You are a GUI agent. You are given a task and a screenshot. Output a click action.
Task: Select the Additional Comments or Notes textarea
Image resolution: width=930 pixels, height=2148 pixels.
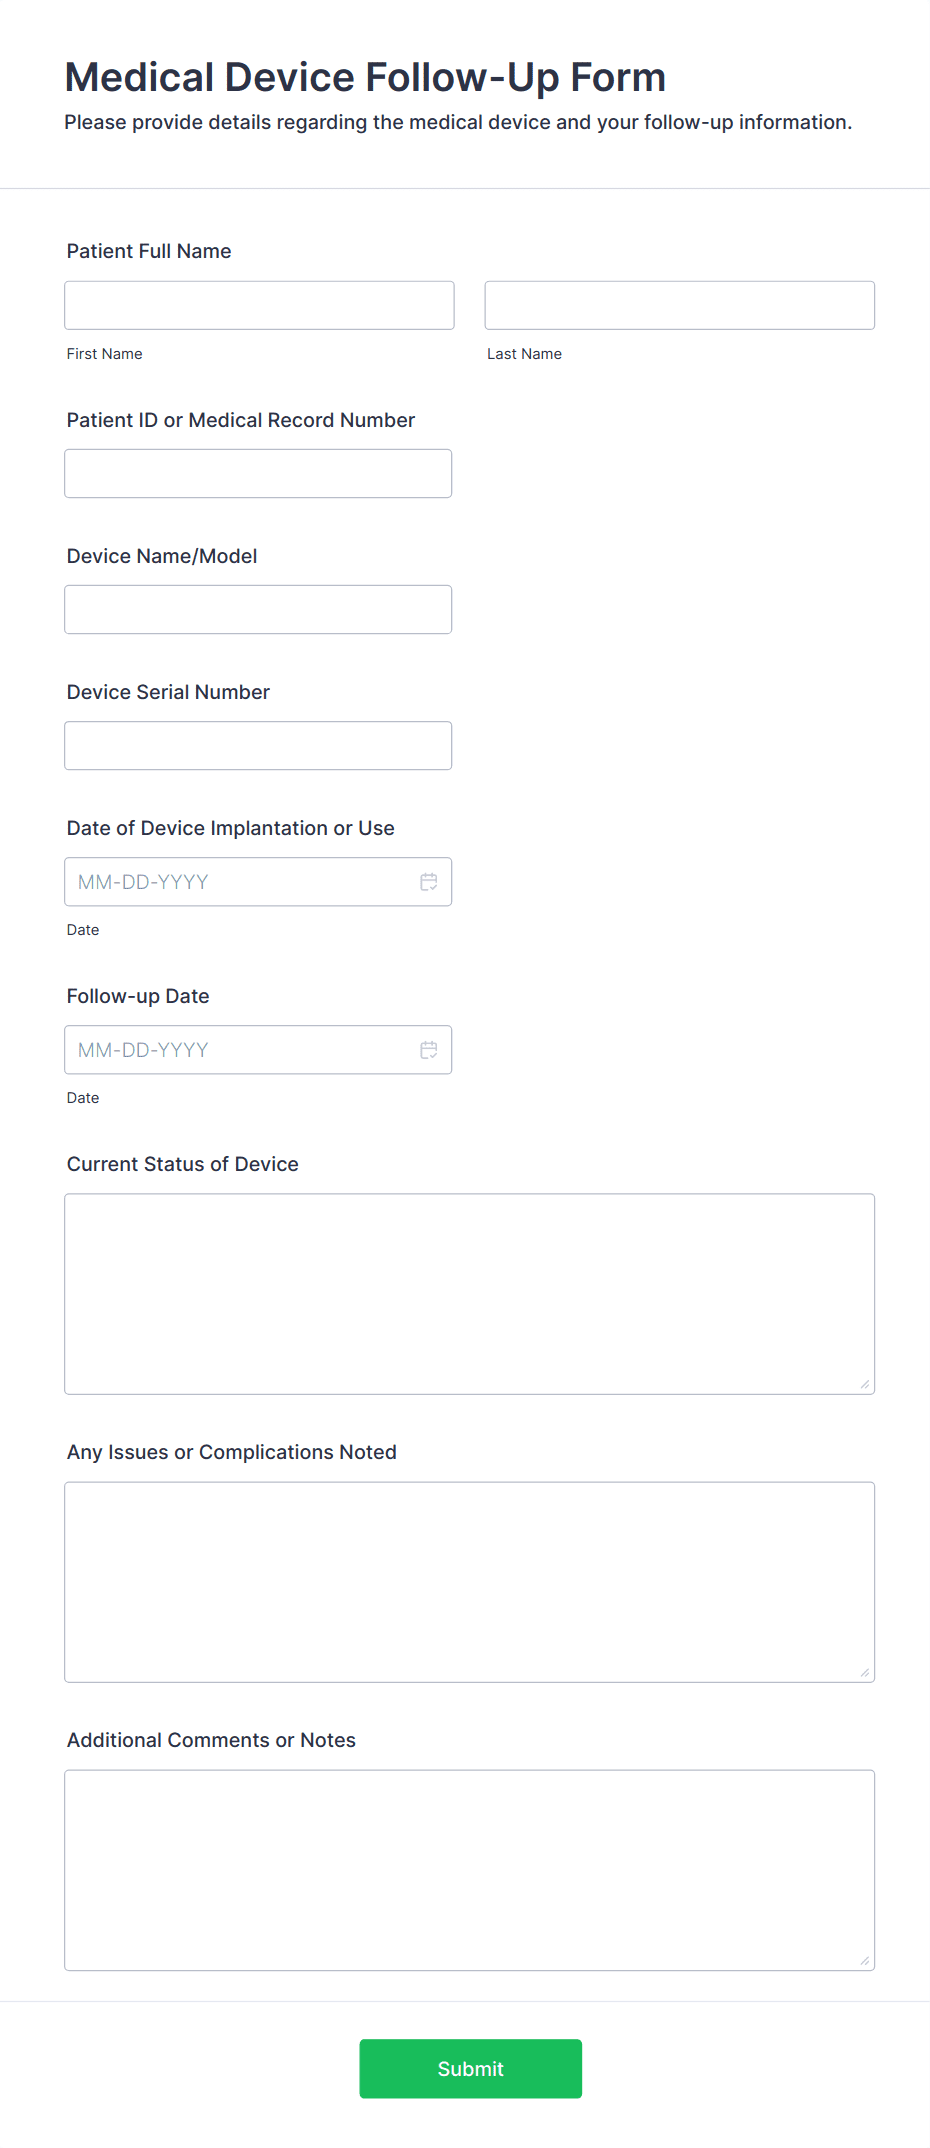coord(469,1868)
